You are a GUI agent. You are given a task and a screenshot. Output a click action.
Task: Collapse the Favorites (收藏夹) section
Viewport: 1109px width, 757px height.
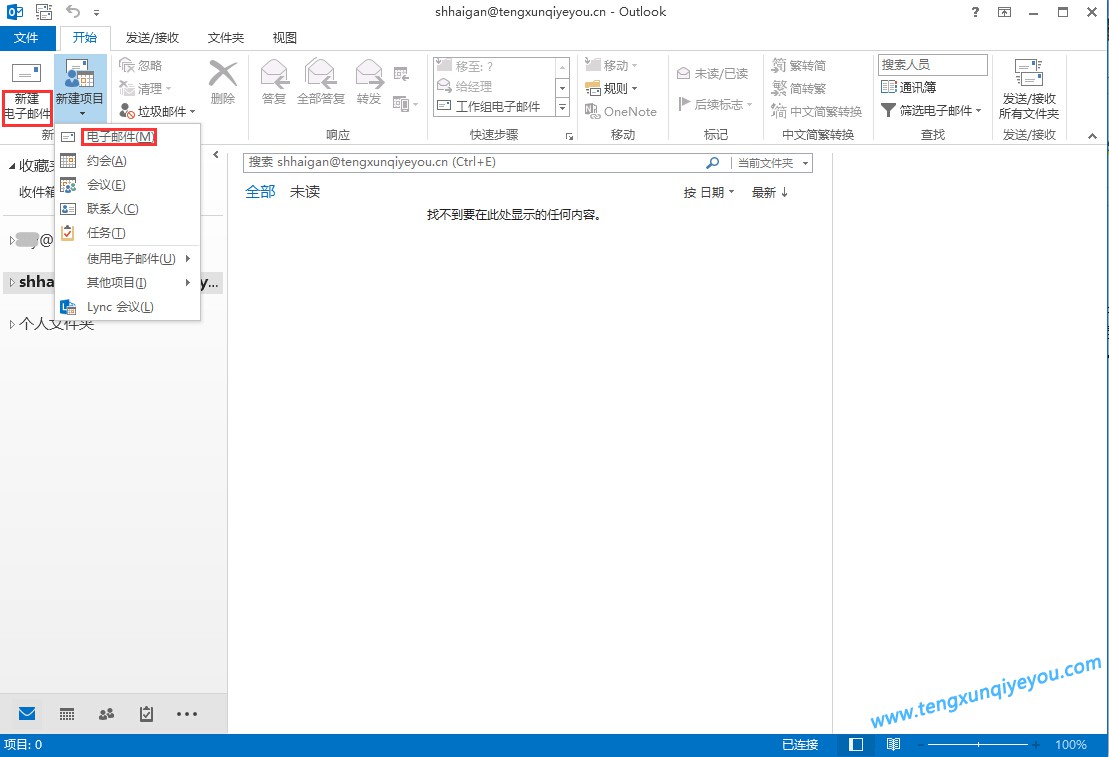click(12, 166)
